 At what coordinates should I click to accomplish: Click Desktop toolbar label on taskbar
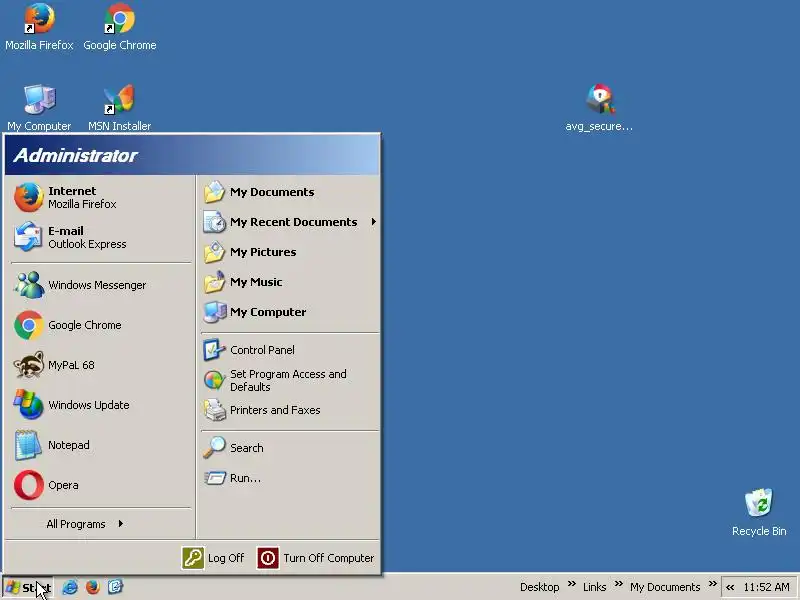pyautogui.click(x=539, y=587)
